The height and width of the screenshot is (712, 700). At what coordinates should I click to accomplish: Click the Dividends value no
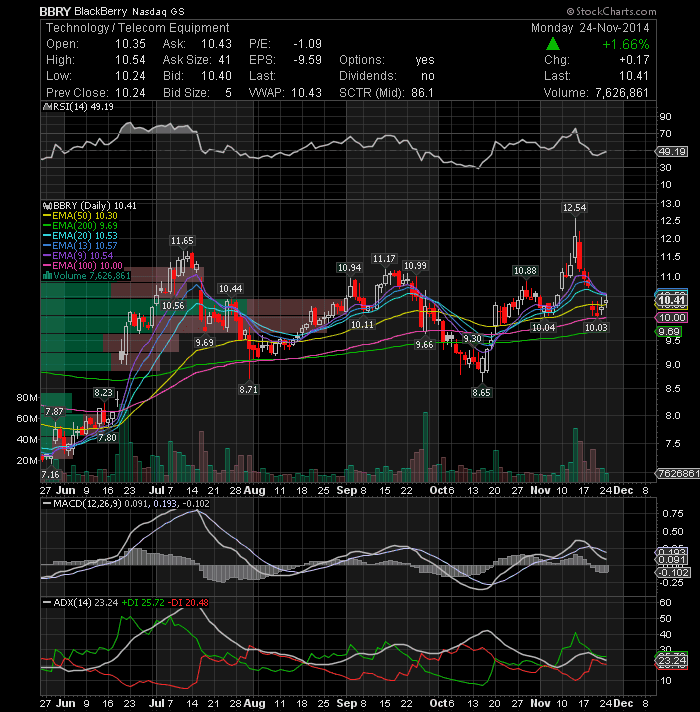tap(428, 76)
